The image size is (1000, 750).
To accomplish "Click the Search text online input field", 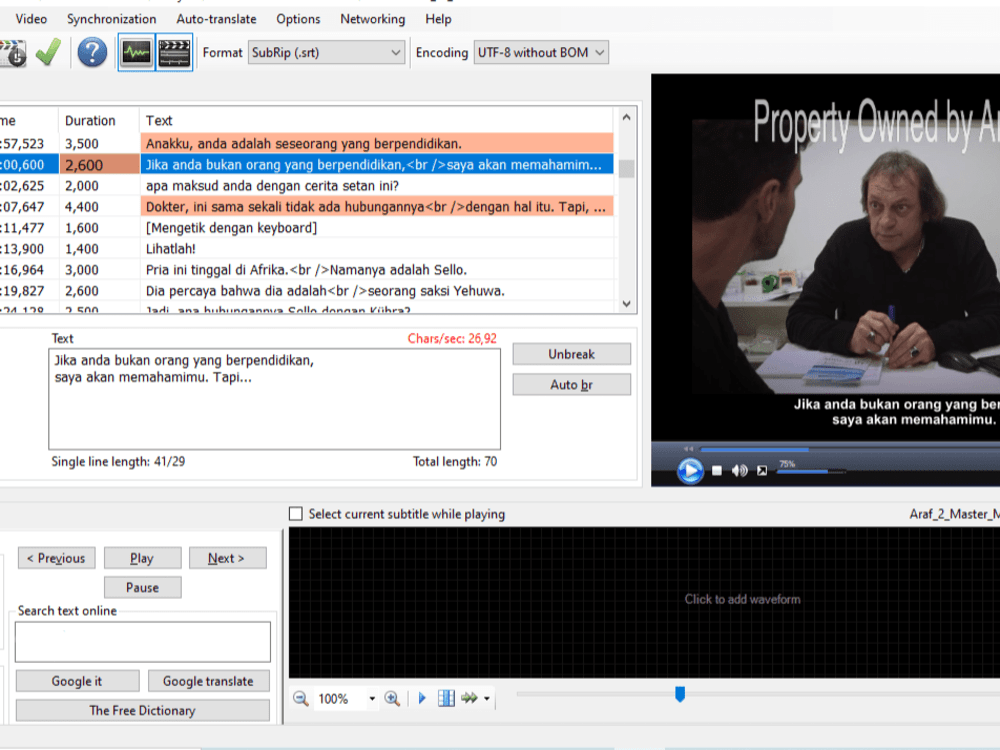I will click(143, 642).
